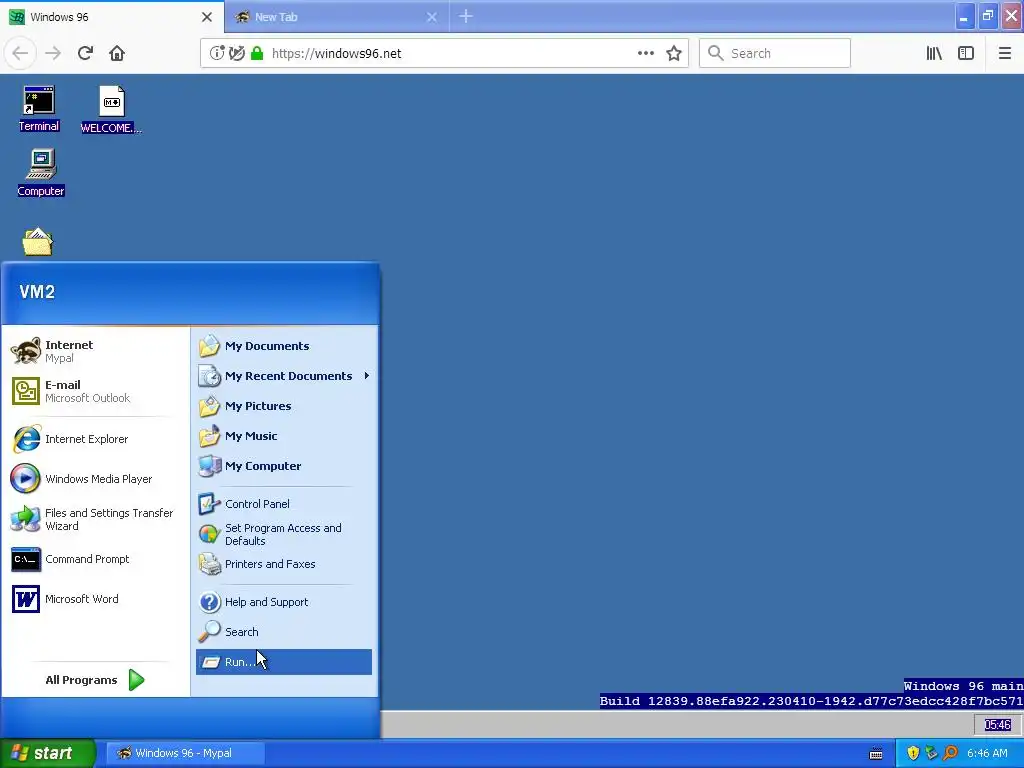Open the WELCOME markdown file icon

pyautogui.click(x=111, y=109)
